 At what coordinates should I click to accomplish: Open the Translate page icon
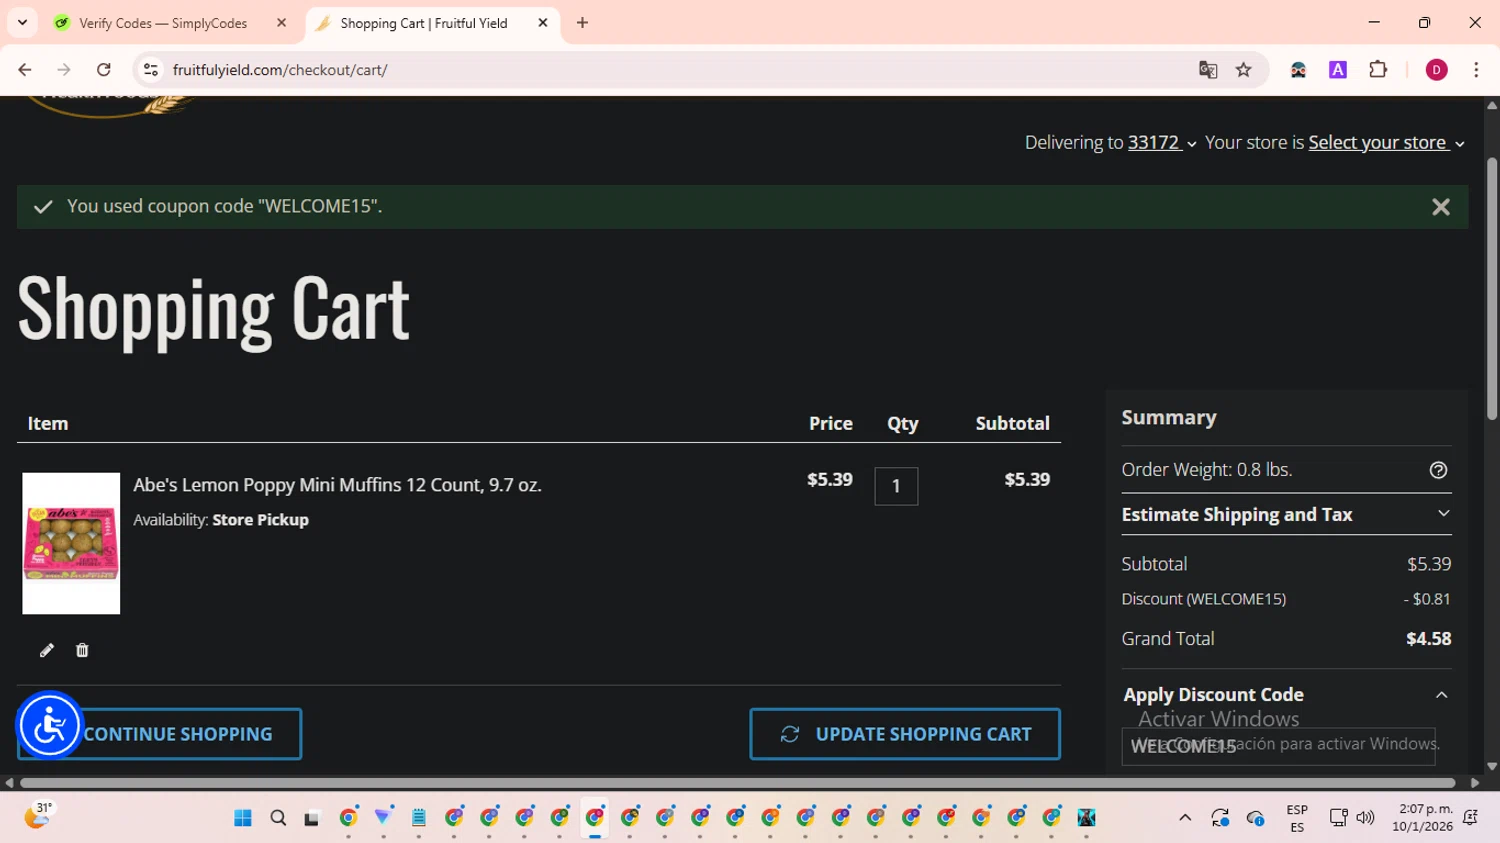(x=1208, y=70)
